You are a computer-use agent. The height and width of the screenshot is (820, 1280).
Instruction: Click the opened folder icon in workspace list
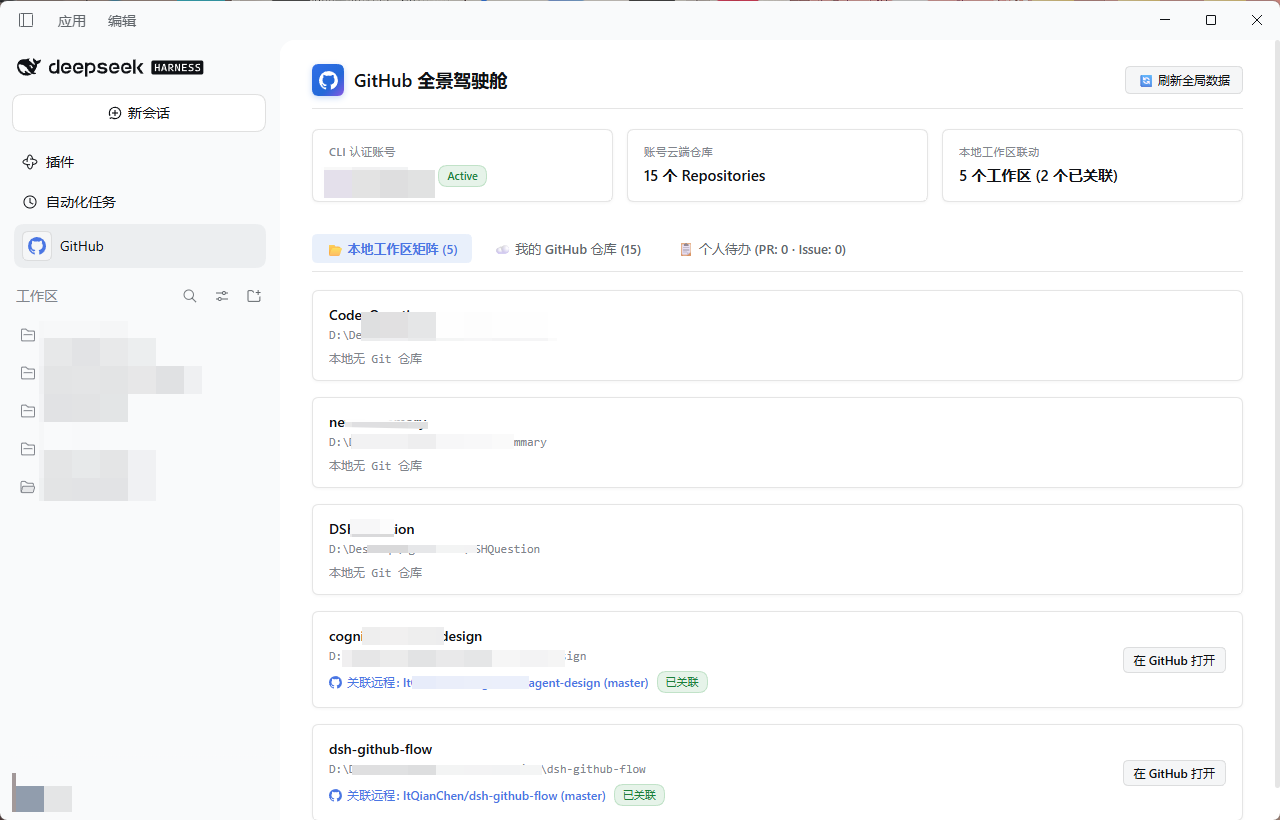point(28,487)
